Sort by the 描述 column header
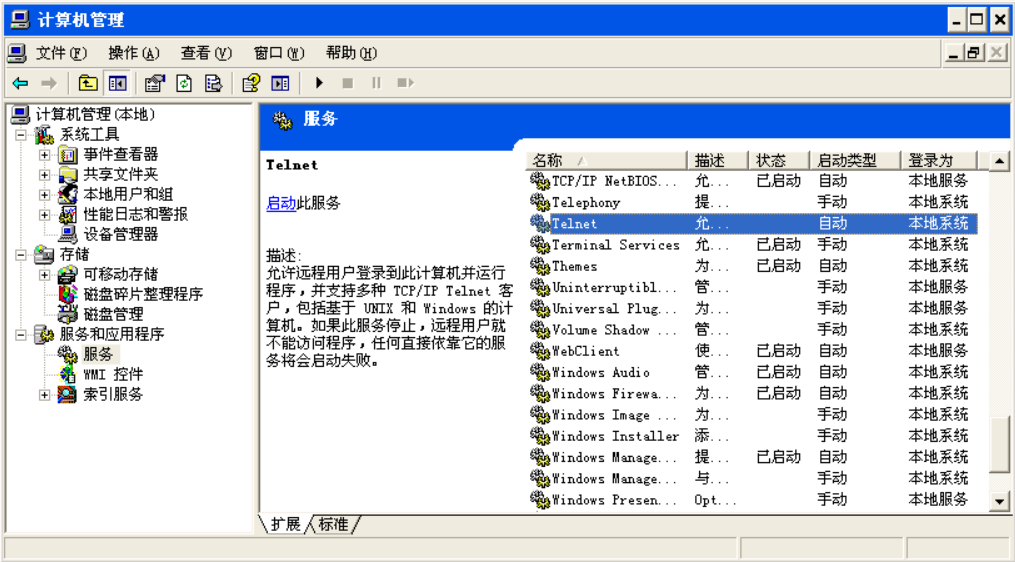The width and height of the screenshot is (1015, 562). coord(718,160)
